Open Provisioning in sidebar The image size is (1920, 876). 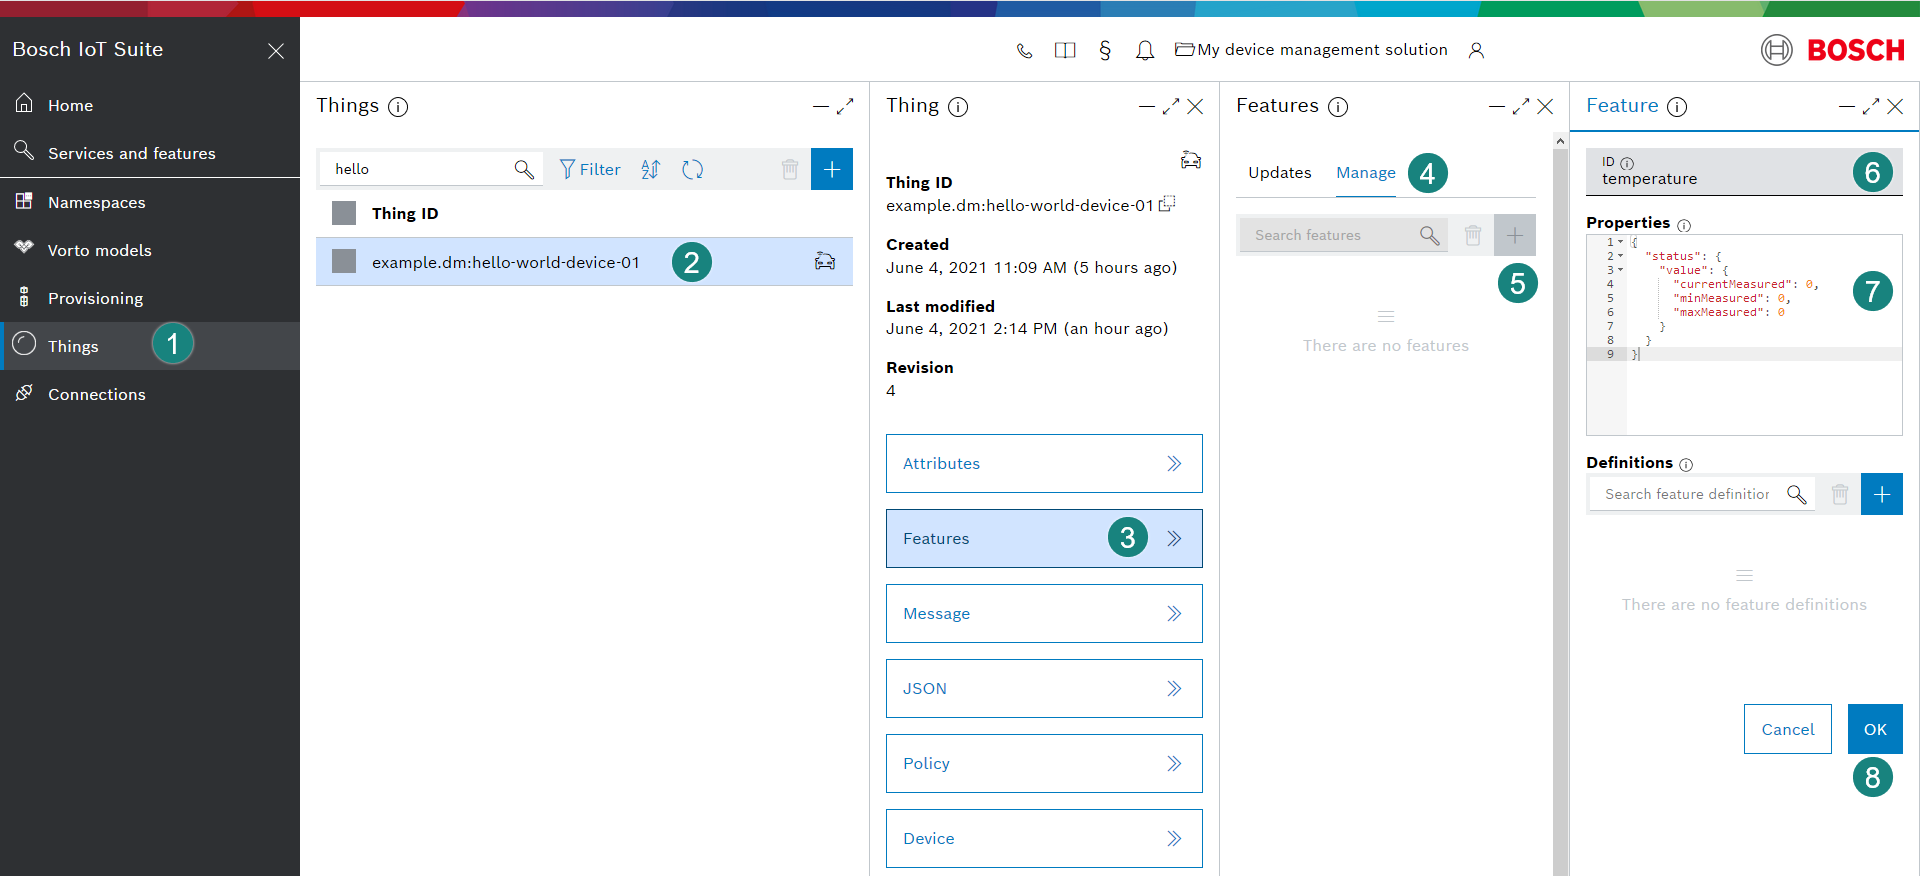coord(150,298)
